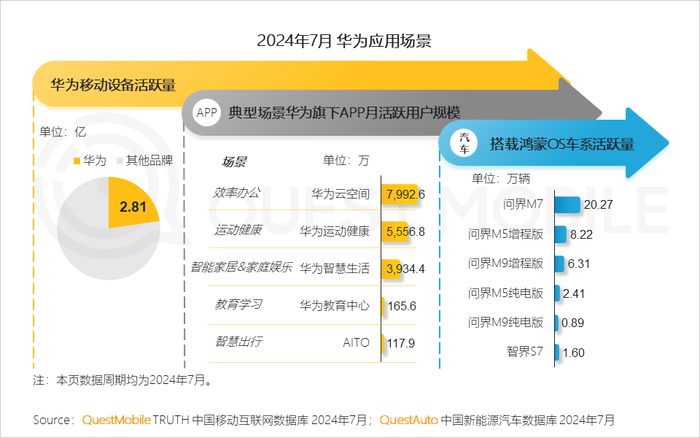This screenshot has height=438, width=700.
Task: Click the round APP badge icon
Action: [207, 113]
